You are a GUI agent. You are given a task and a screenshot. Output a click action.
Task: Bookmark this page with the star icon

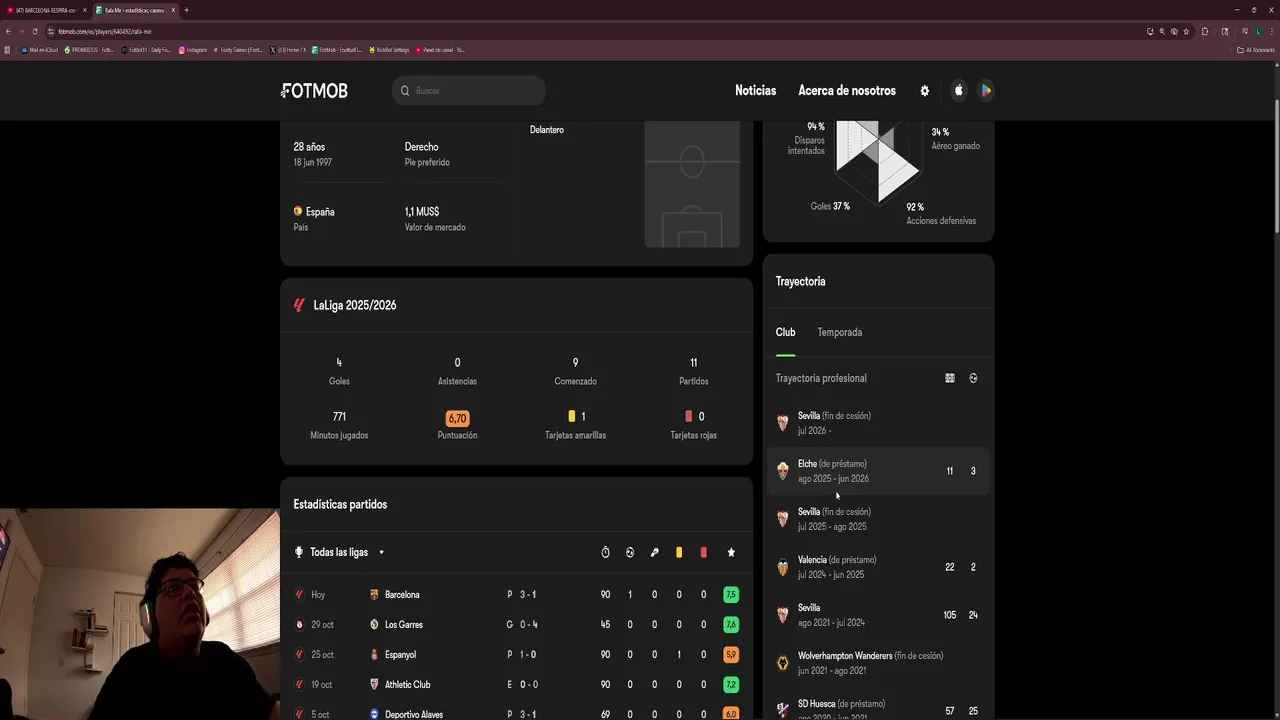tap(1186, 31)
